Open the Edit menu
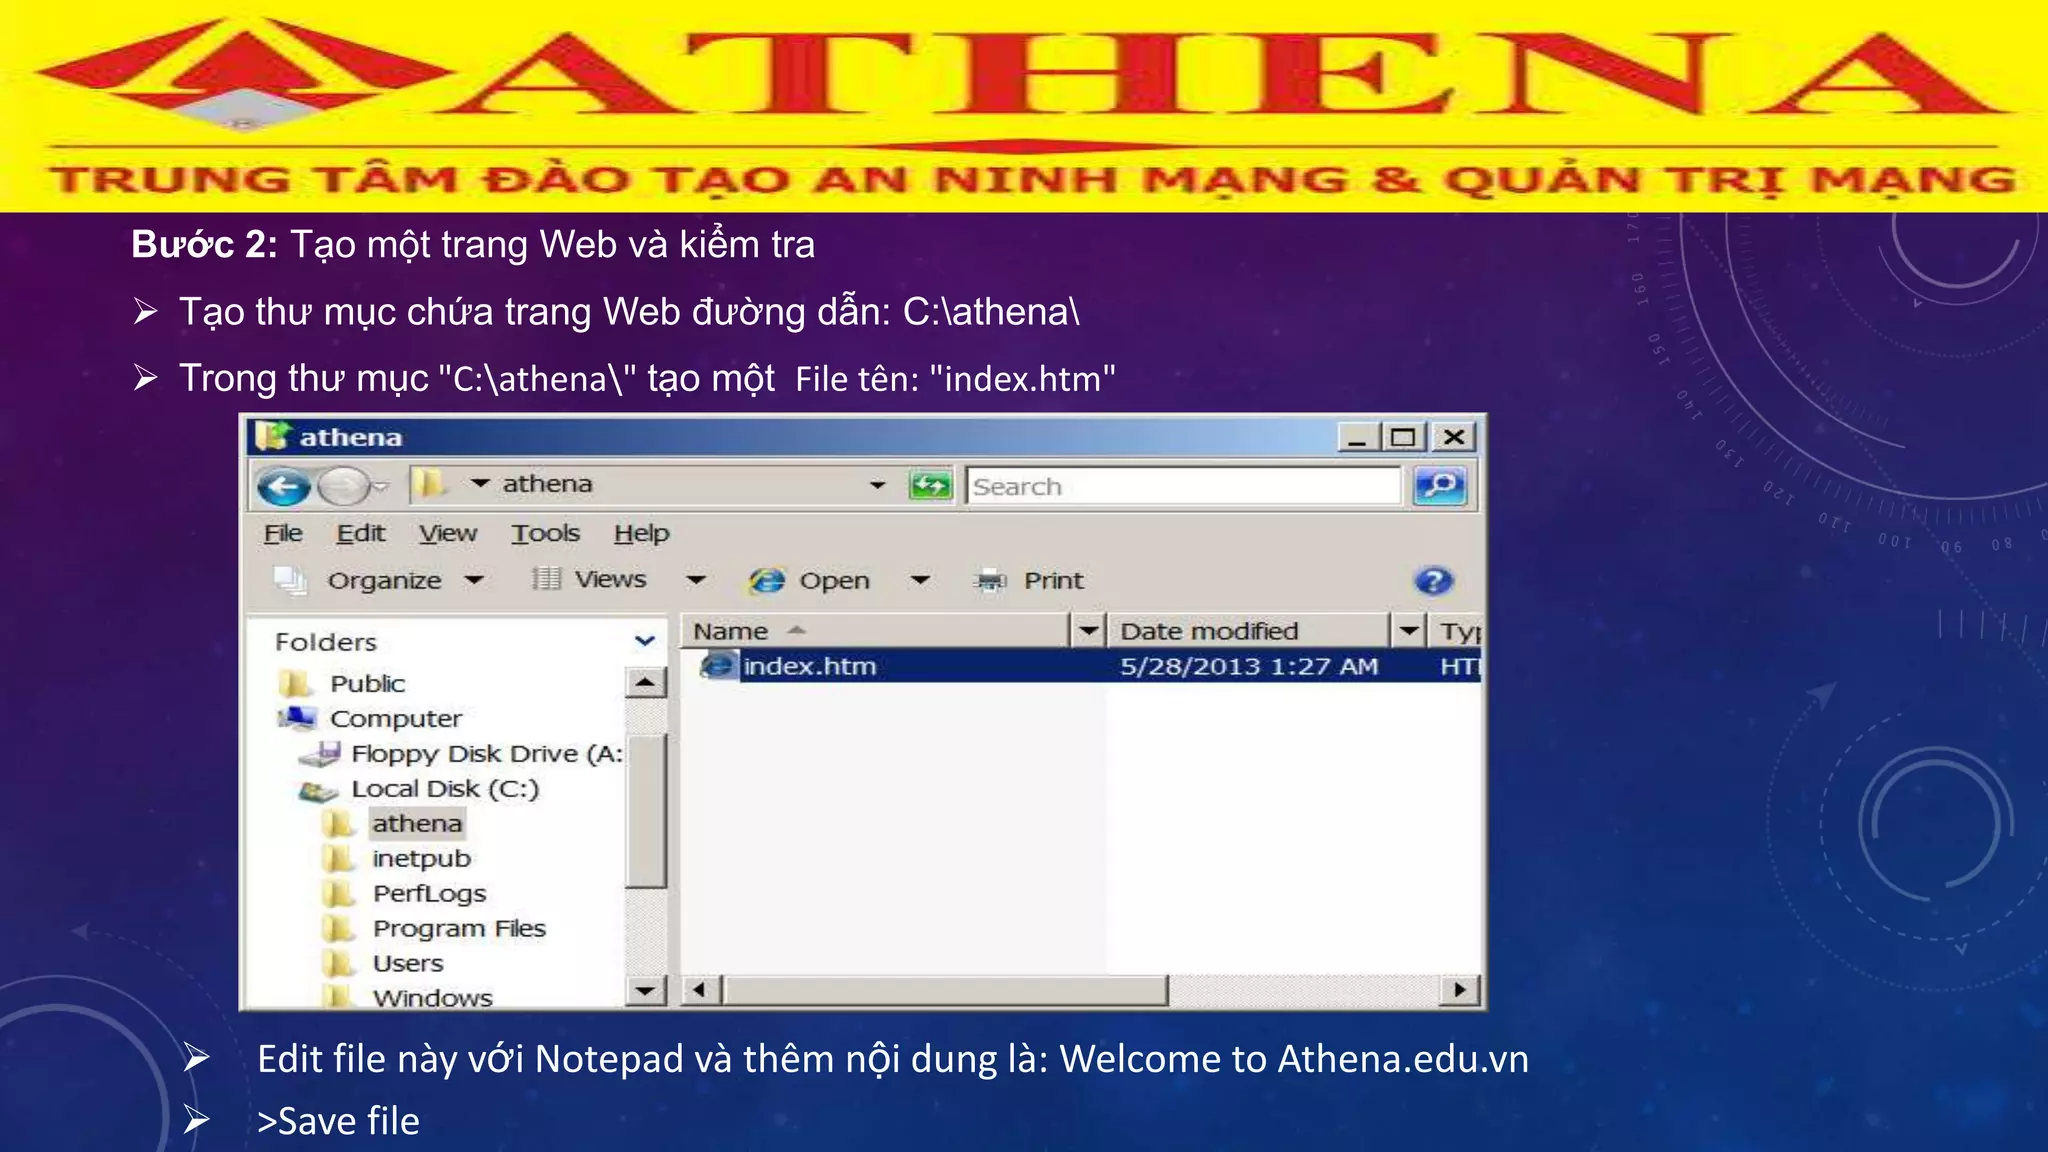Viewport: 2048px width, 1152px height. click(360, 534)
